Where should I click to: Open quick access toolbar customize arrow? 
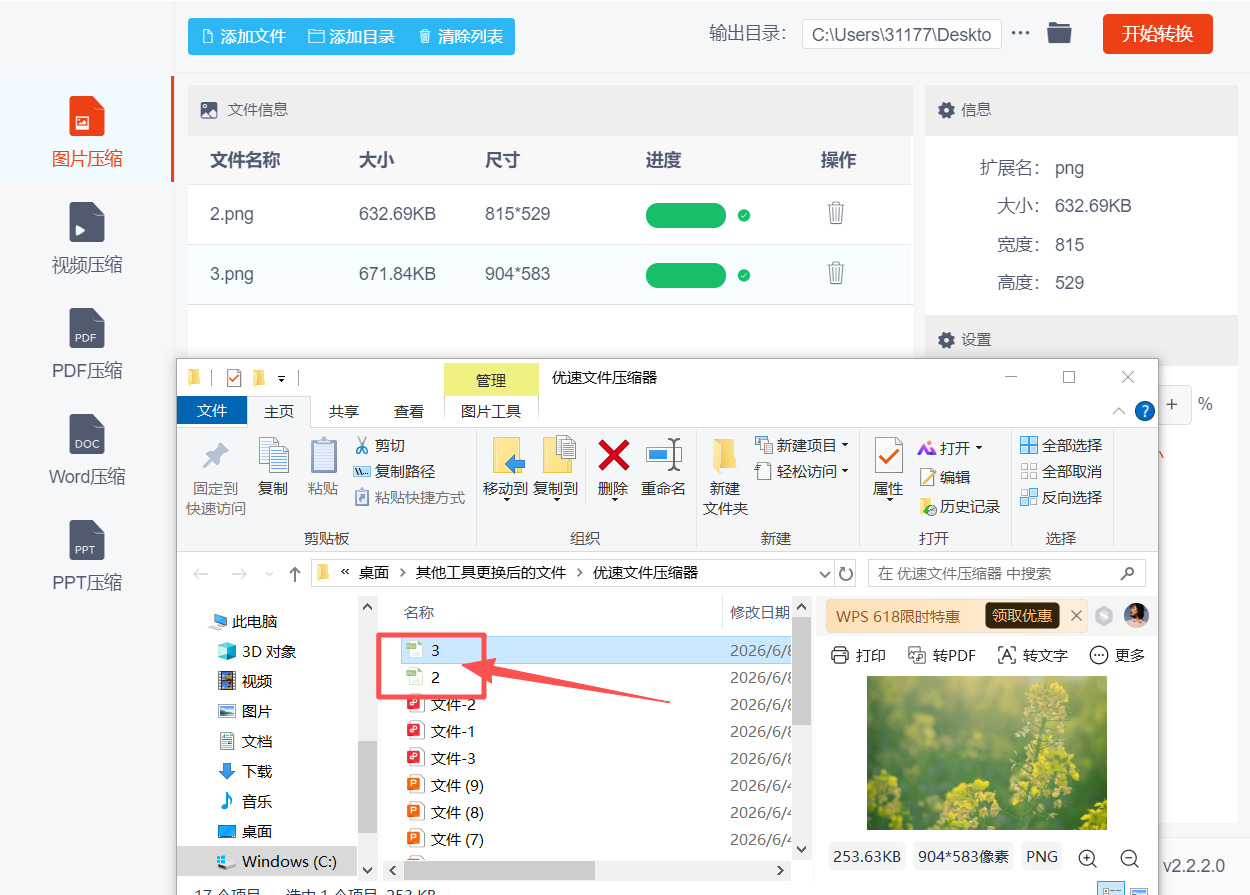point(281,378)
